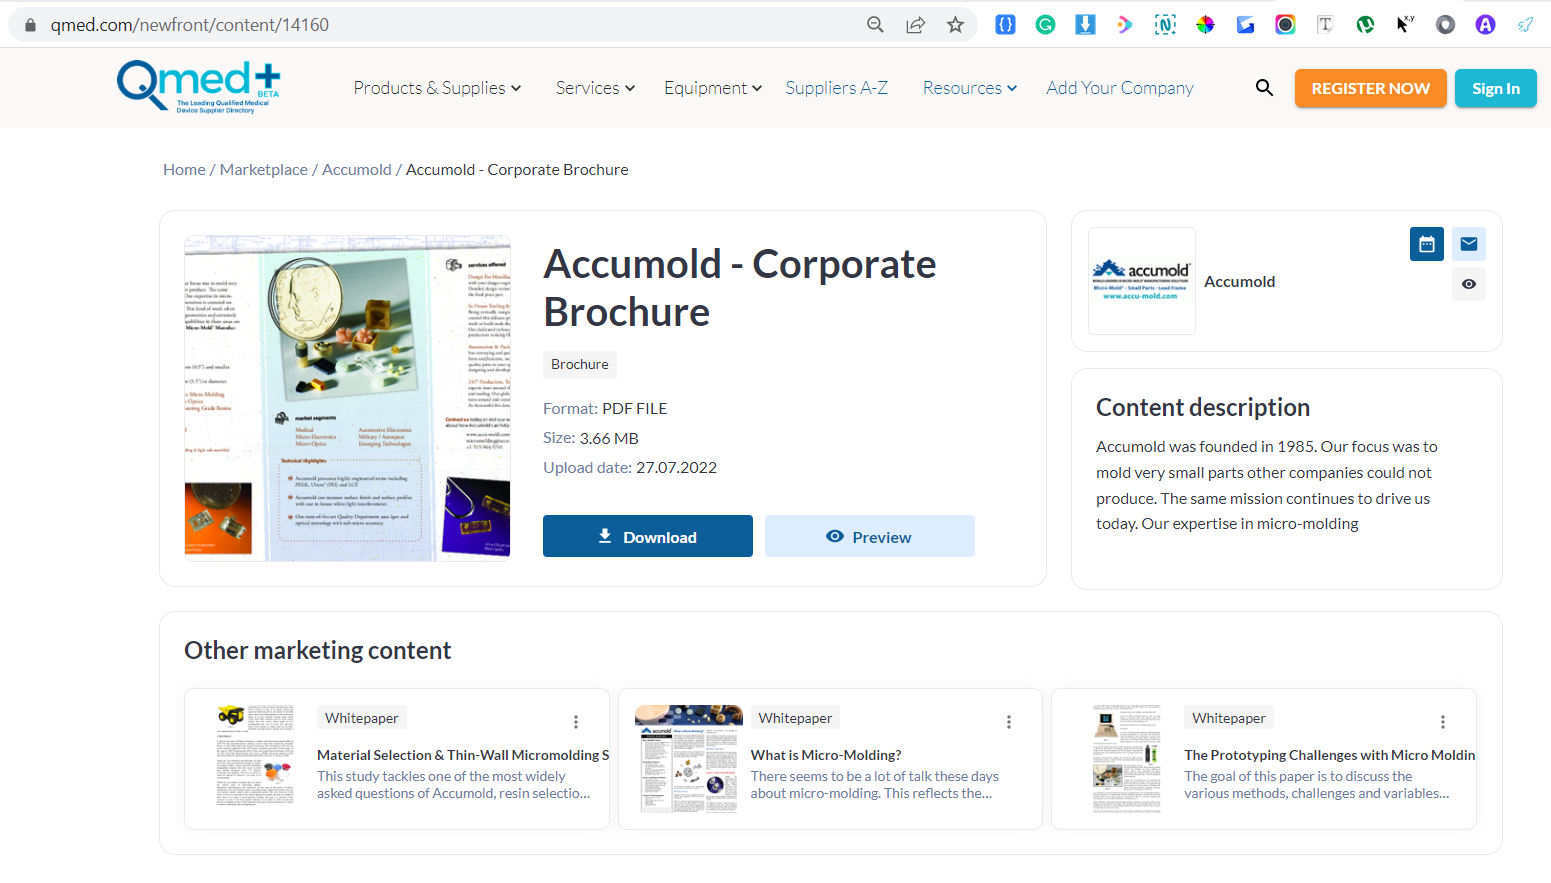The width and height of the screenshot is (1551, 883).
Task: Open Accumold company name link
Action: [x=1240, y=282]
